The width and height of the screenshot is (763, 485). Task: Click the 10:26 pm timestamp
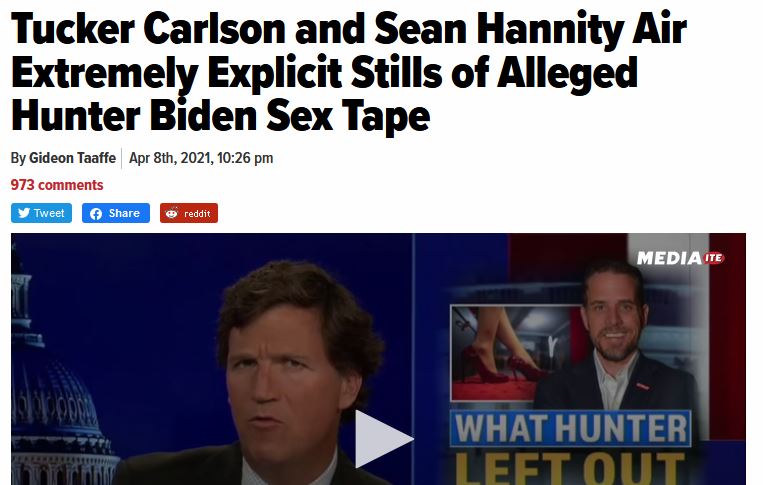click(245, 158)
